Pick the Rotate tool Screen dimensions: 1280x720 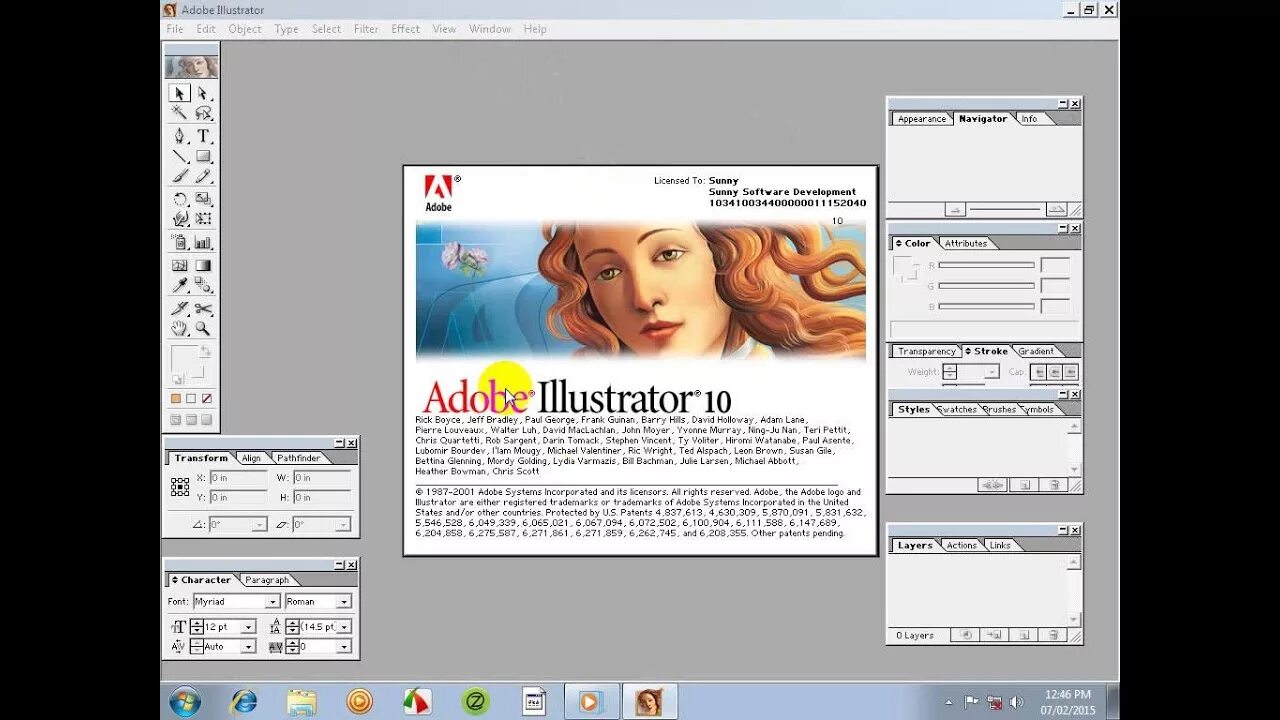(180, 199)
